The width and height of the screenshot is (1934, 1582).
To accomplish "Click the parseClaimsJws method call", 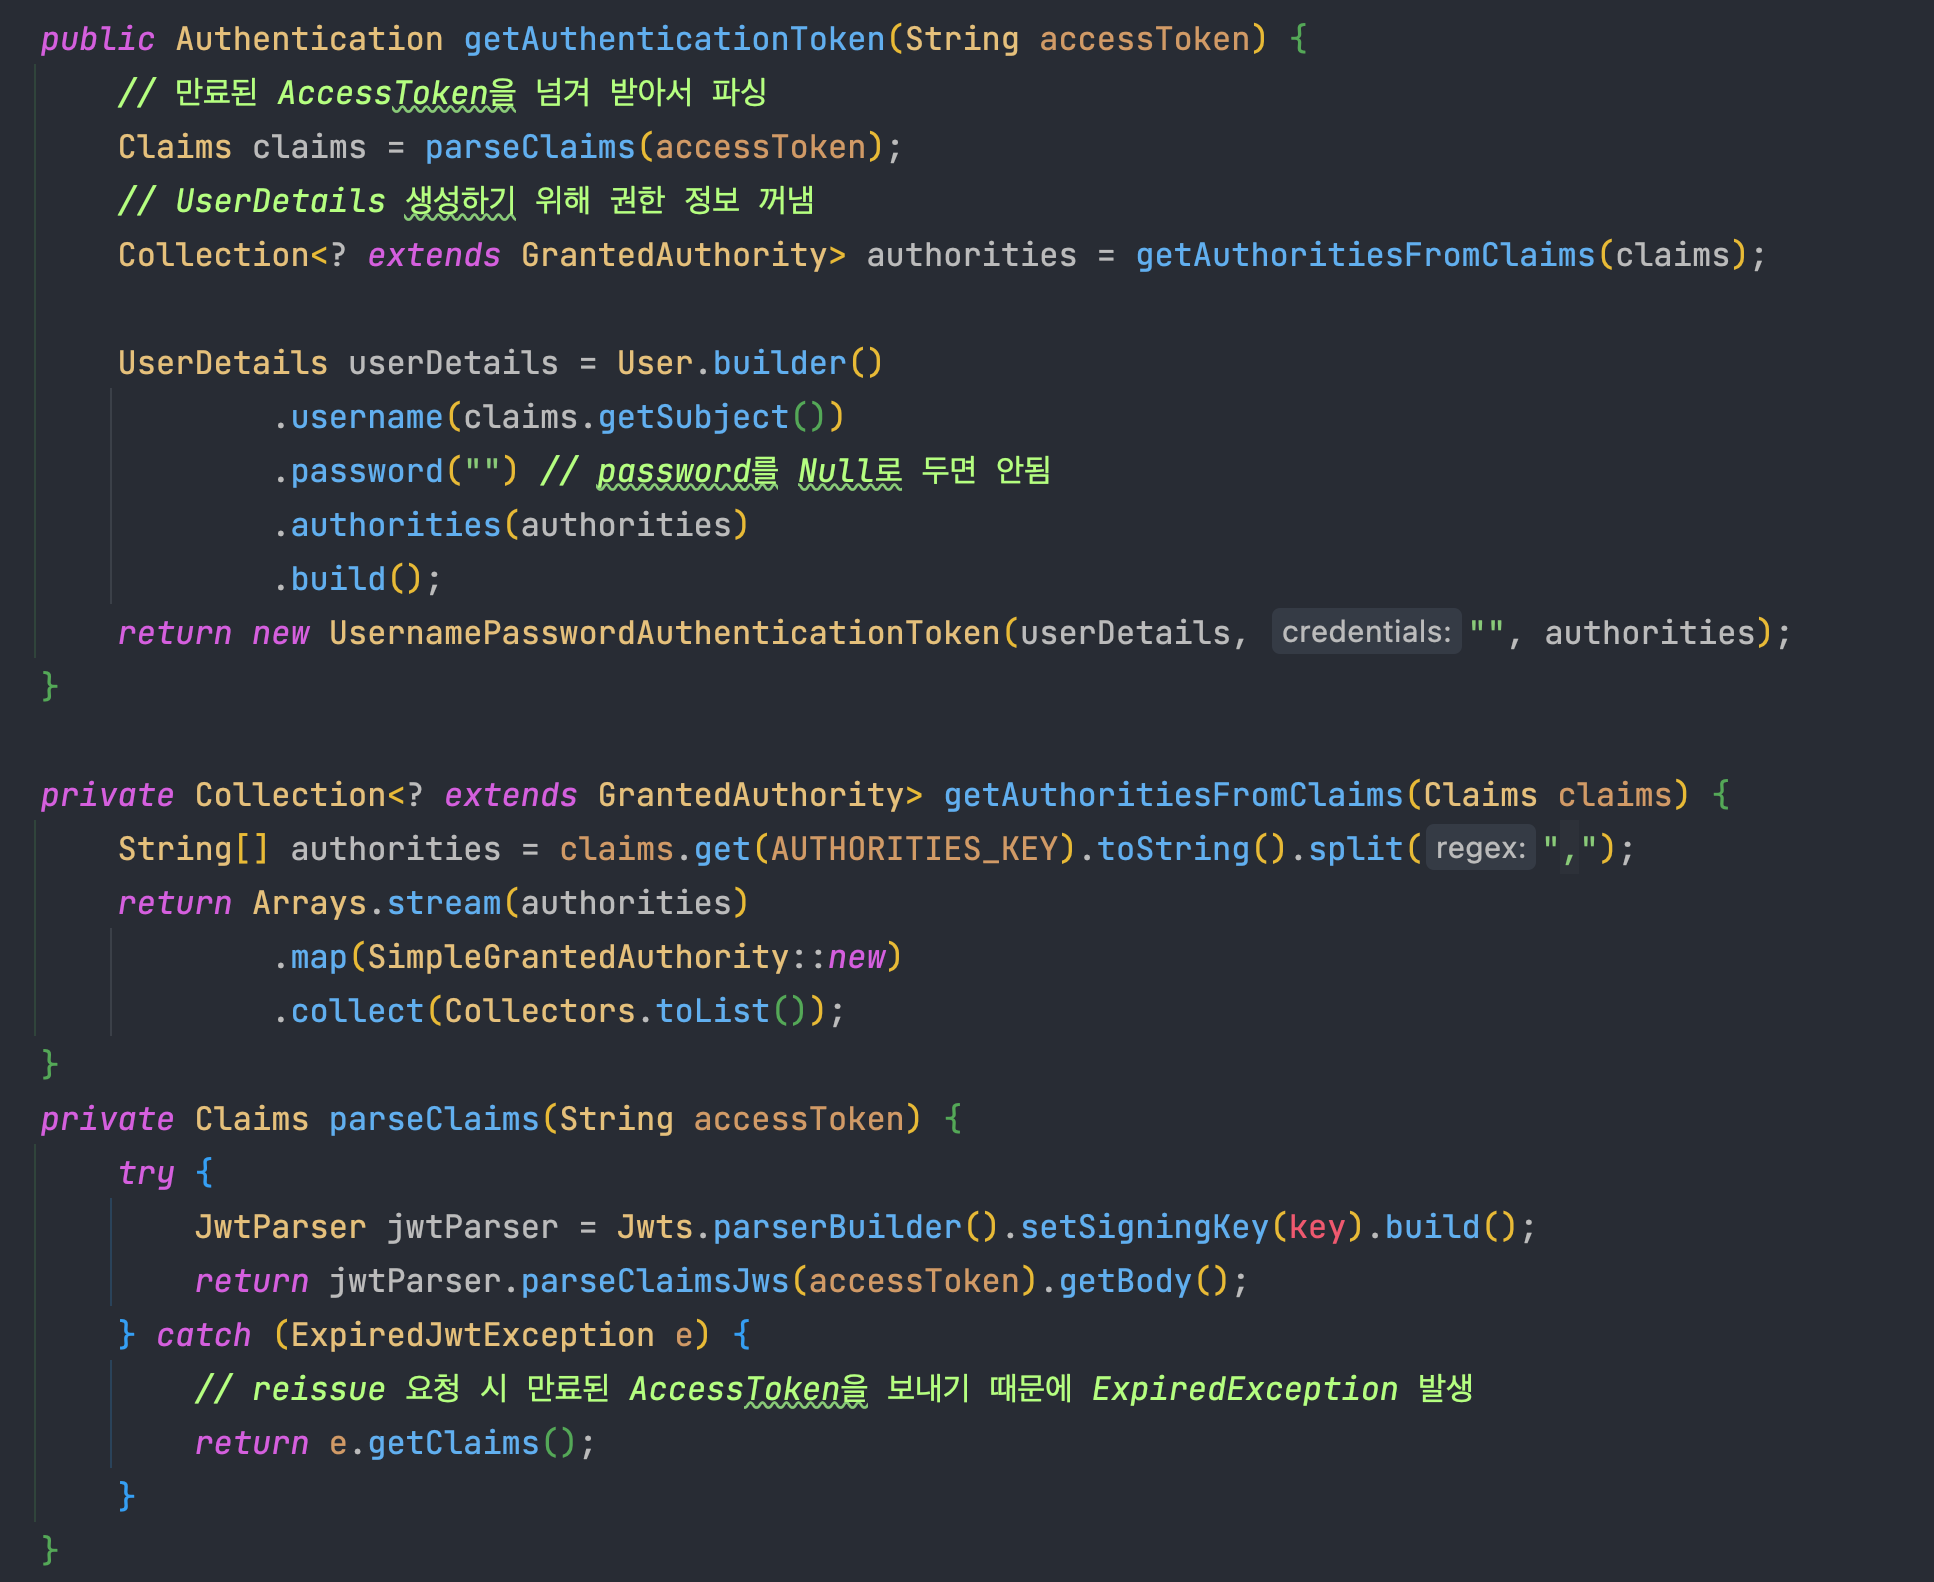I will (x=655, y=1281).
